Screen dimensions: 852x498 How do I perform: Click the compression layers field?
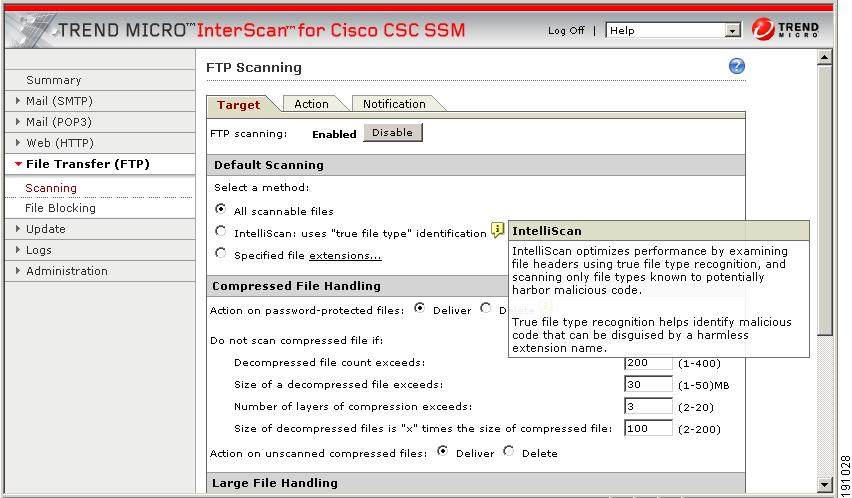coord(648,406)
